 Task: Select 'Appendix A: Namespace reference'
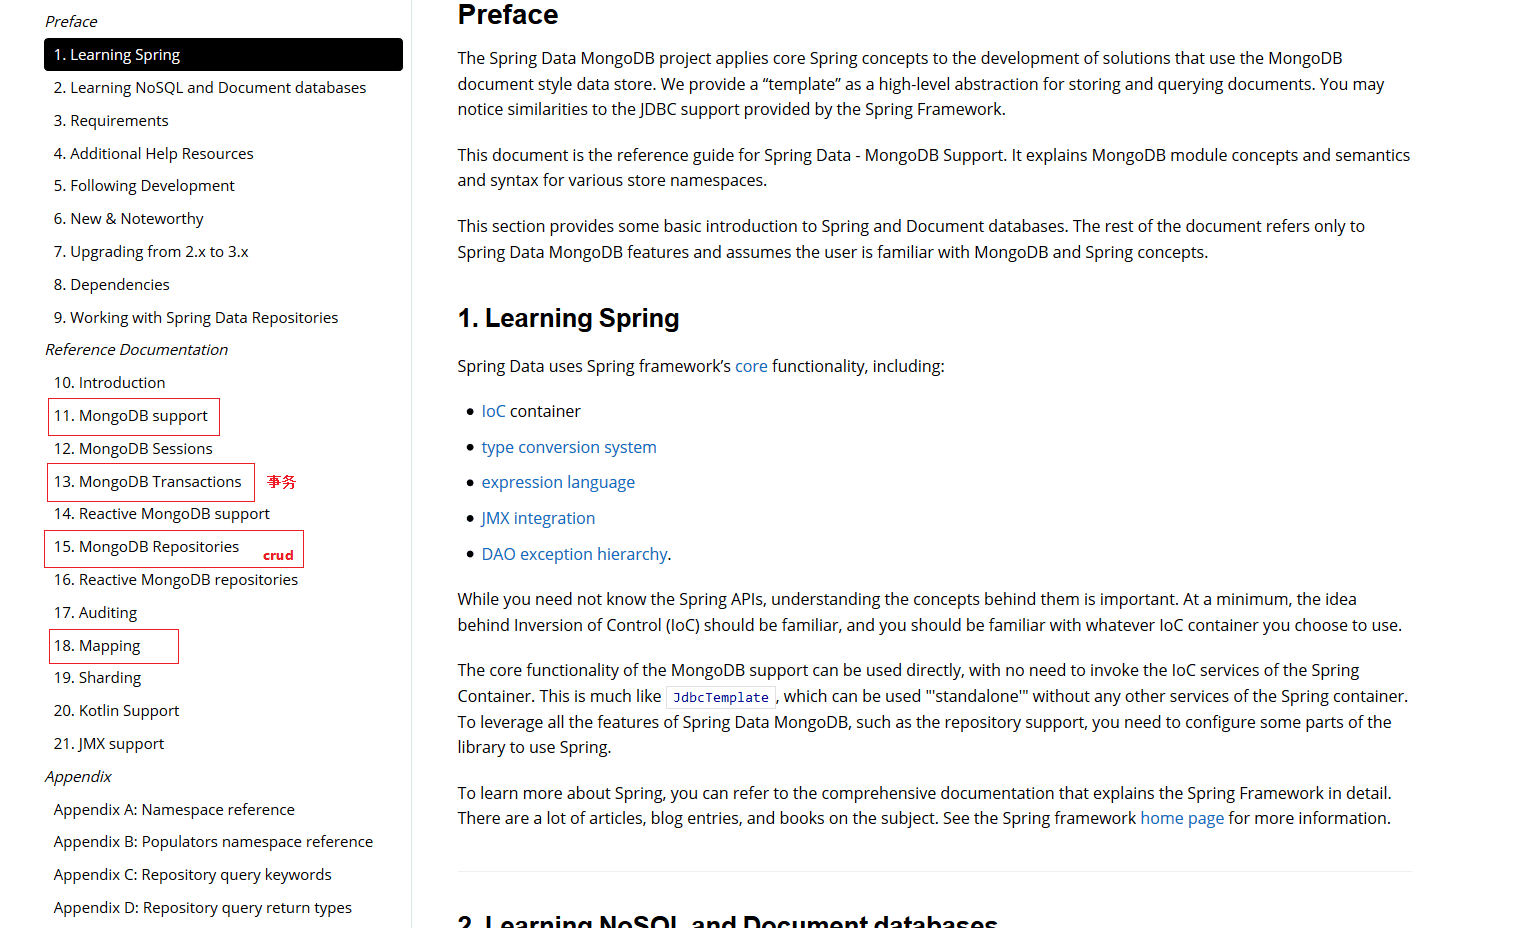174,809
